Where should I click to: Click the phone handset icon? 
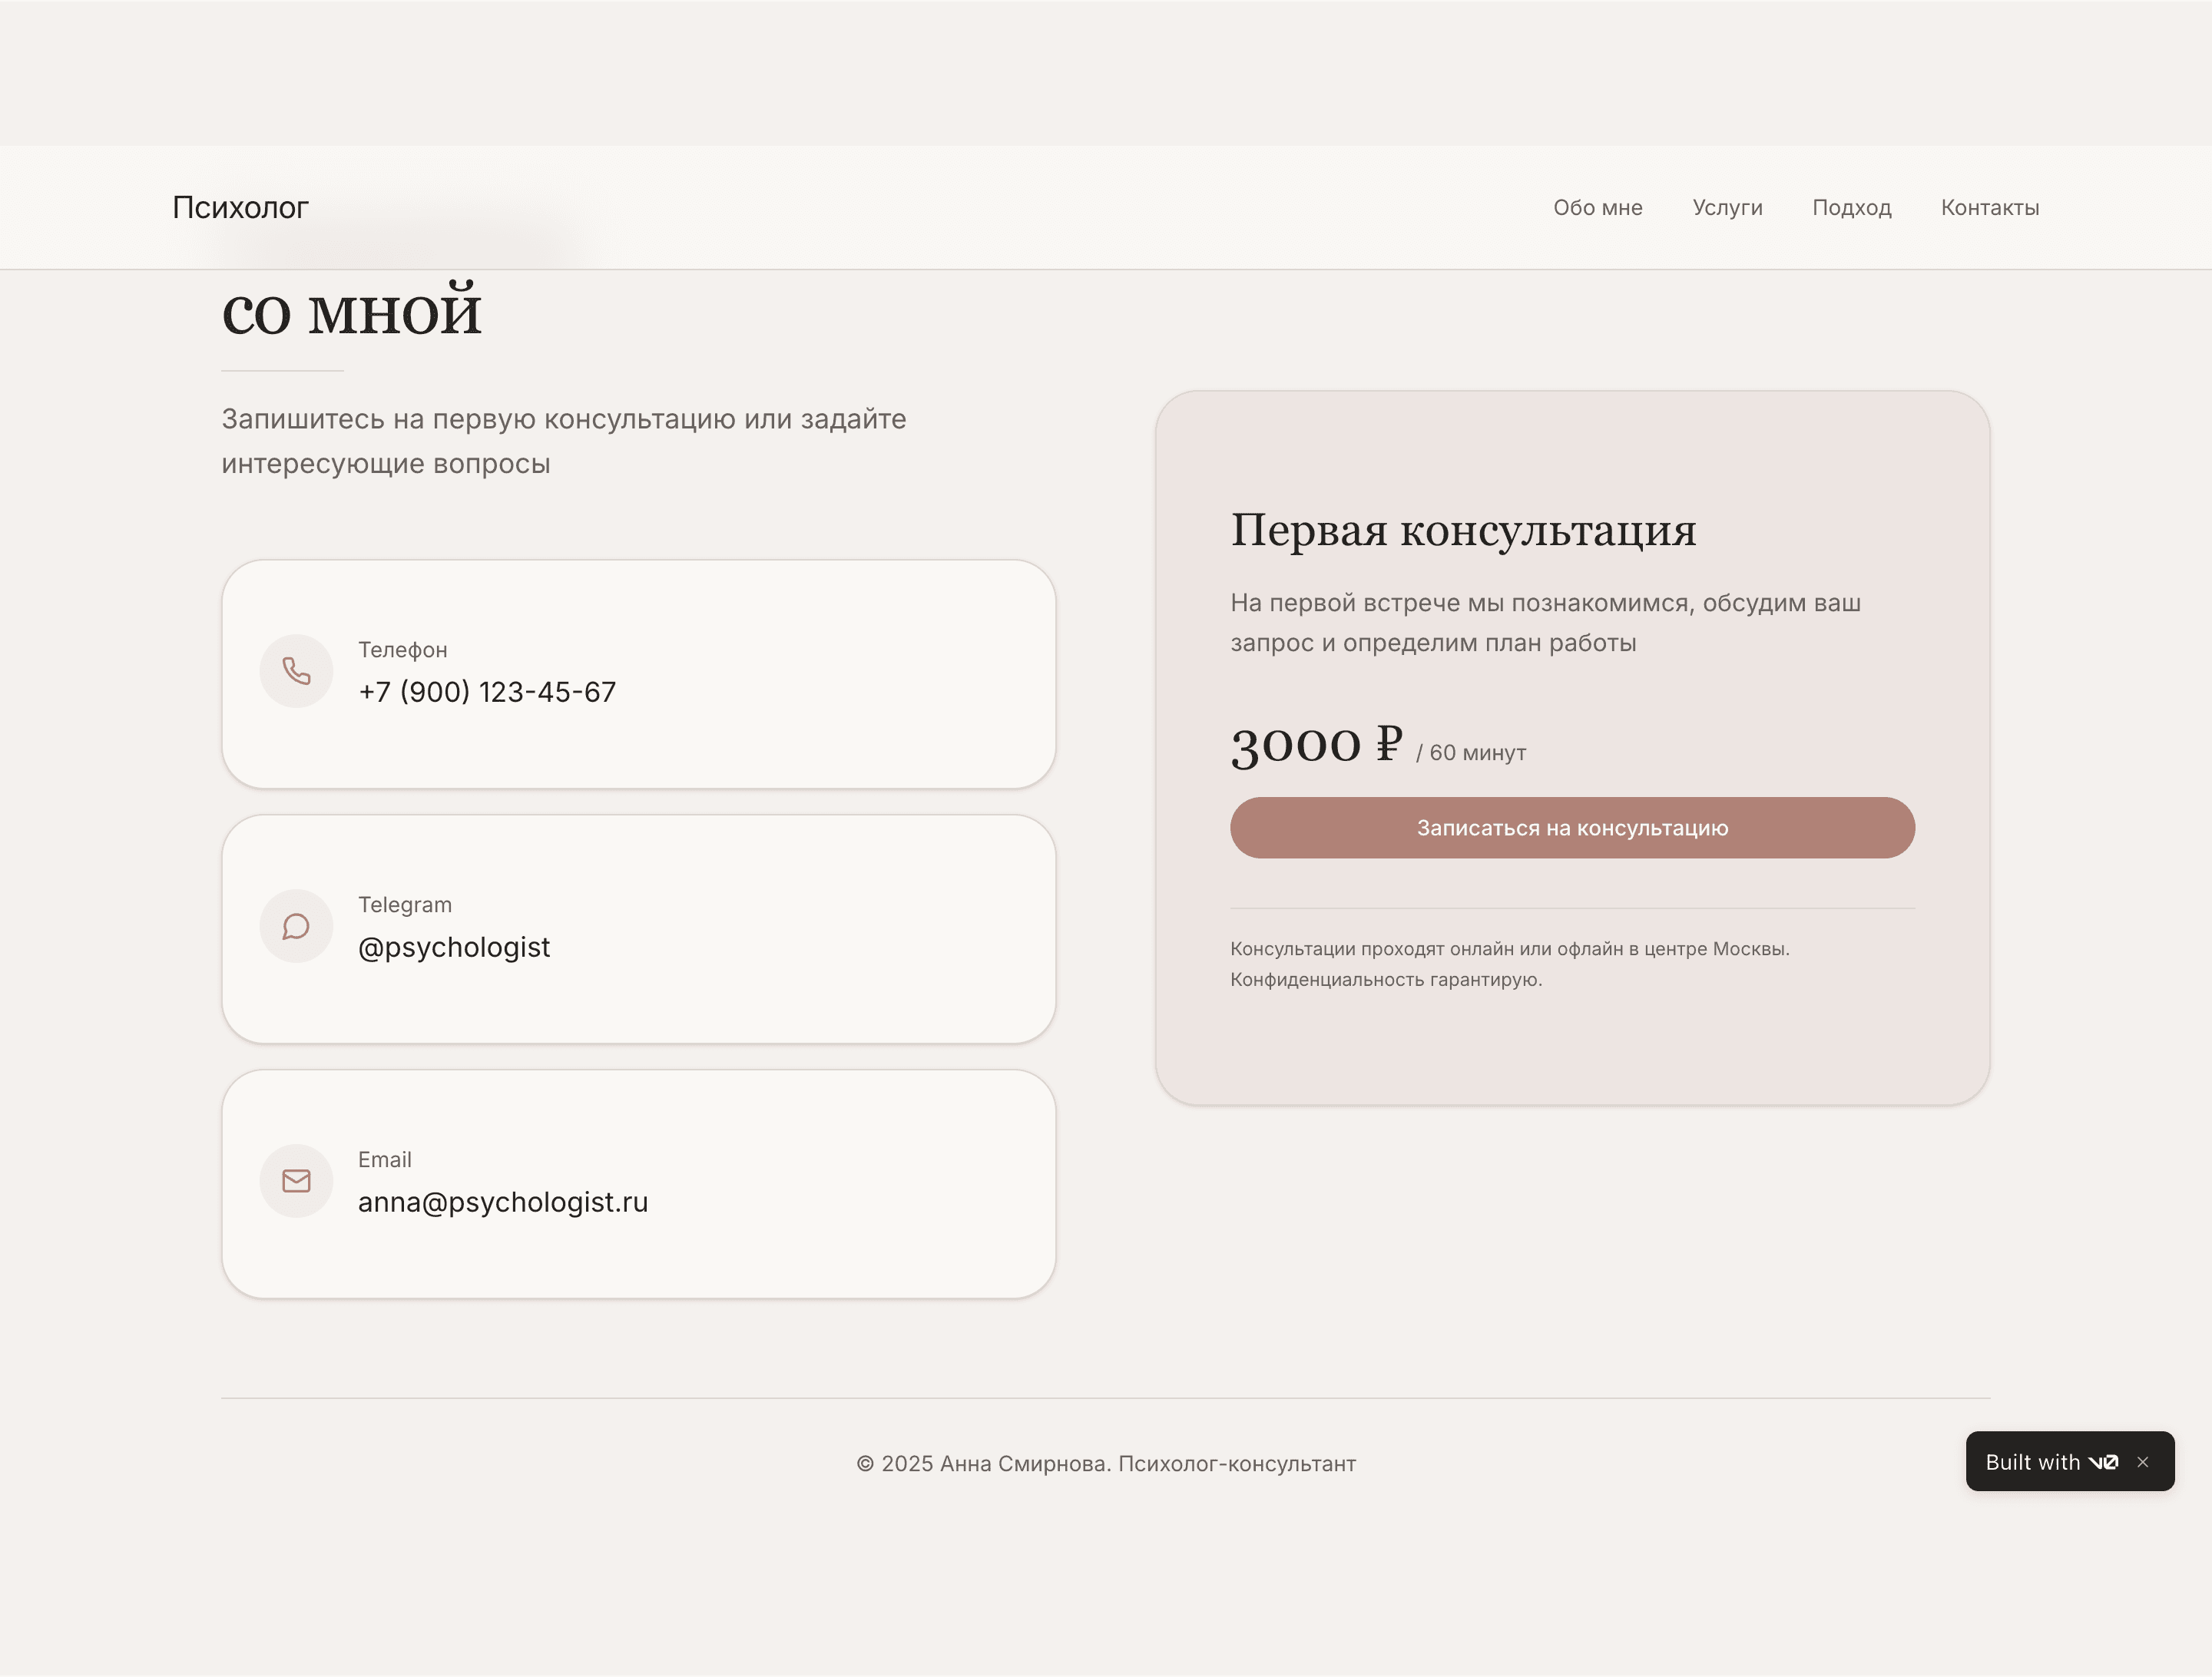pos(296,671)
